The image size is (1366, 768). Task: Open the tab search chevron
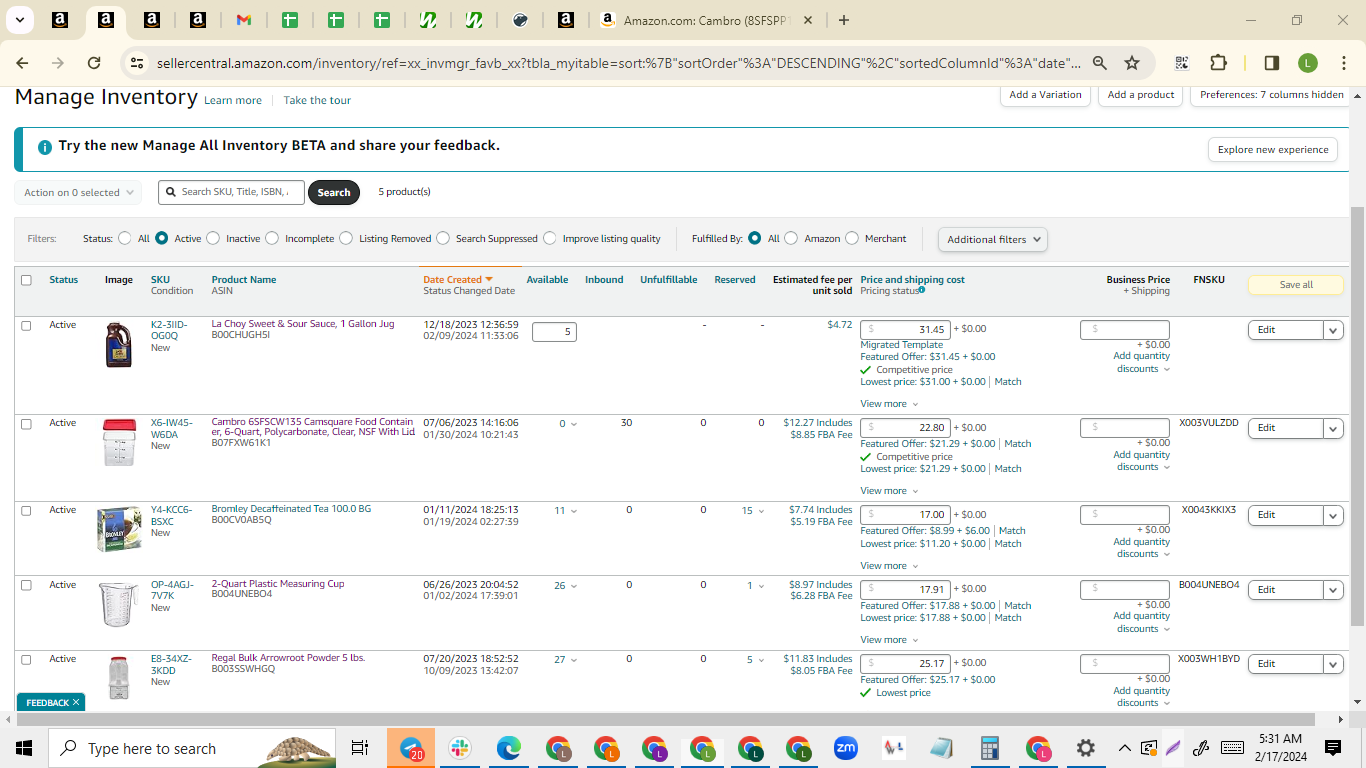tap(20, 20)
